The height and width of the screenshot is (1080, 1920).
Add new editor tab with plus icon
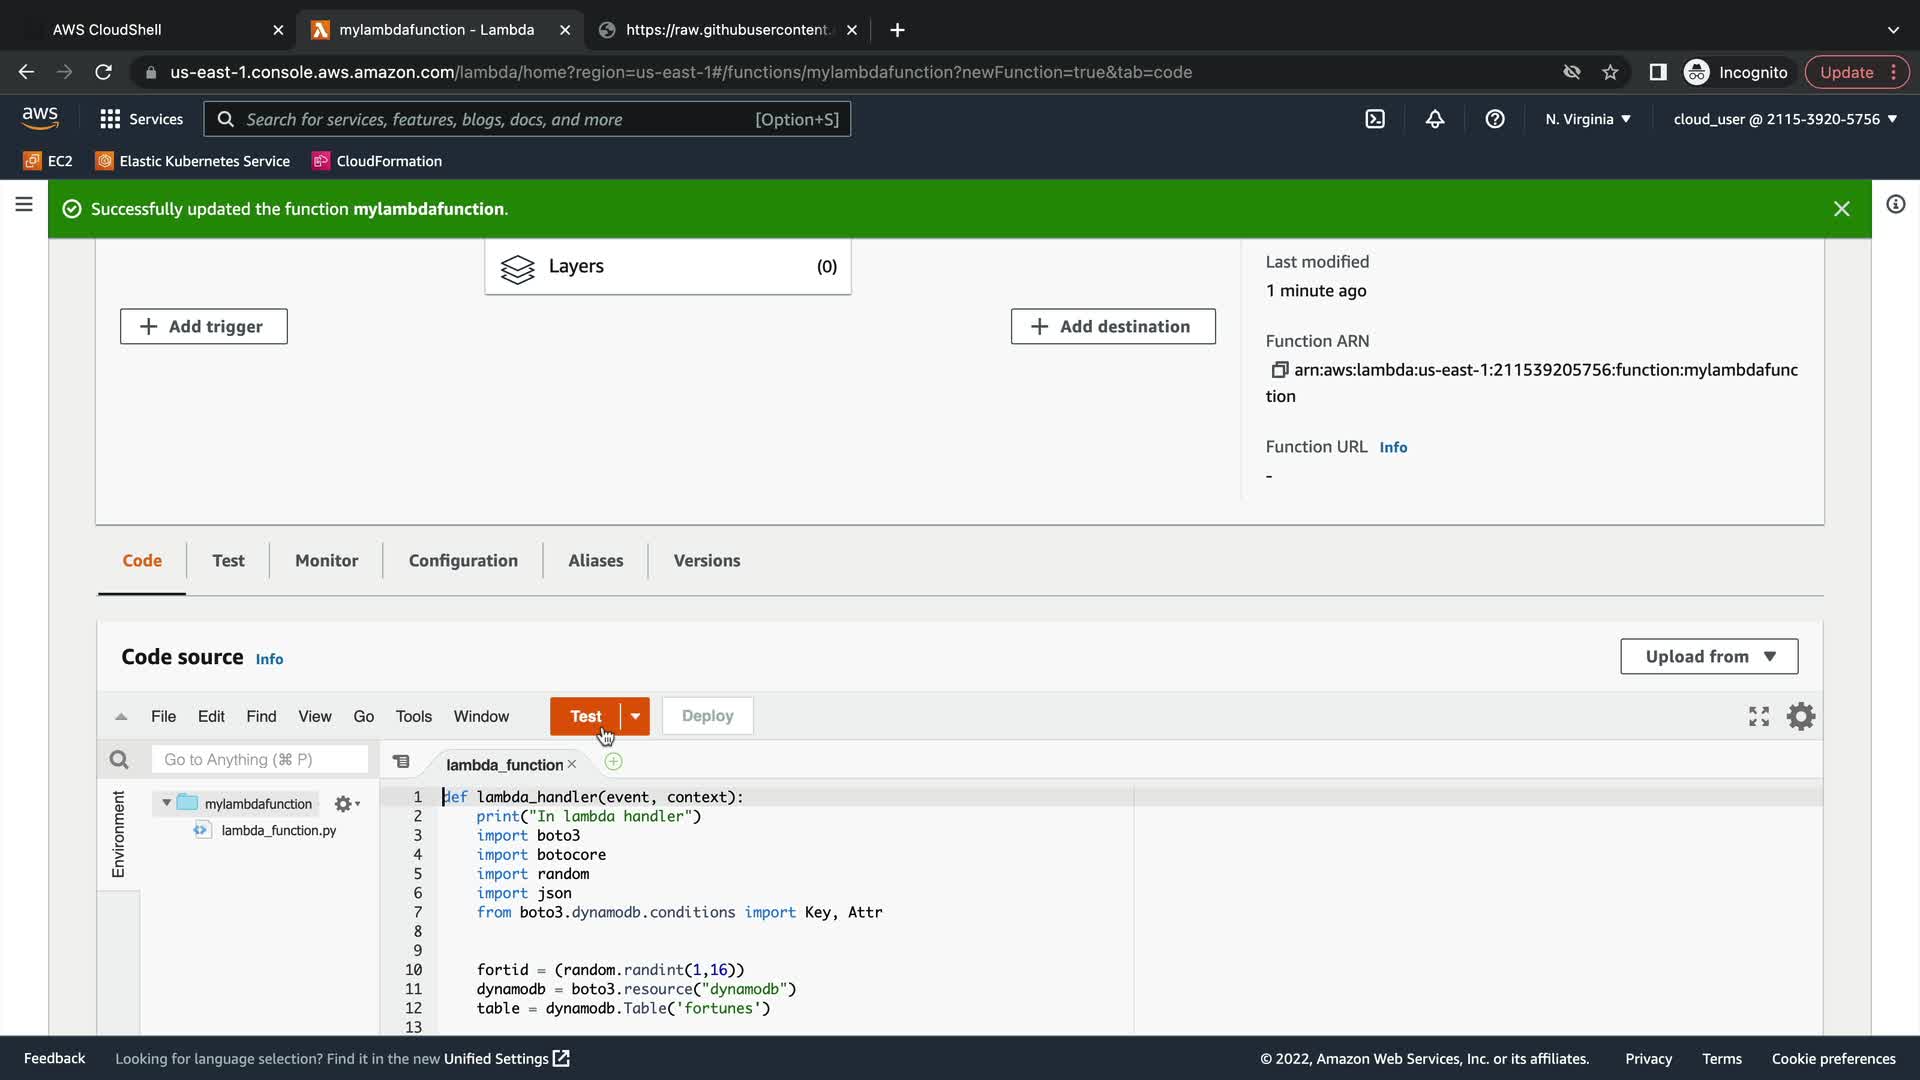pyautogui.click(x=613, y=762)
